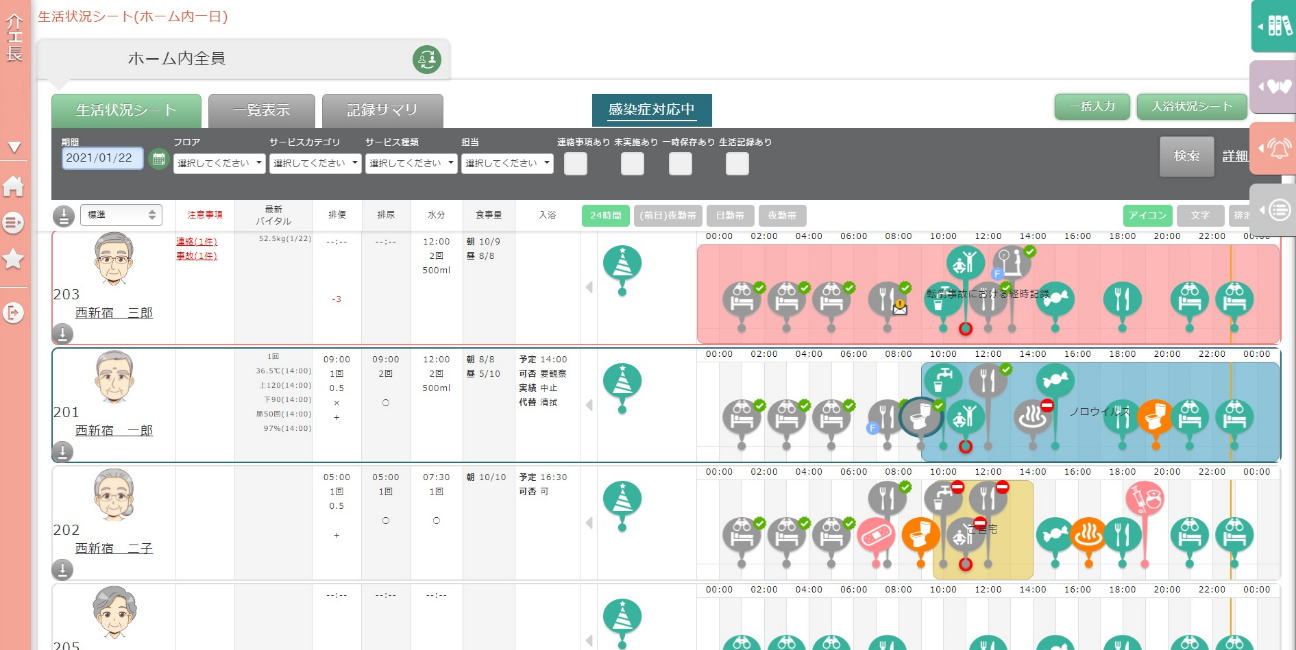Screen dimensions: 1296x650
Task: Expand the サービスカテゴリ dropdown
Action: point(315,163)
